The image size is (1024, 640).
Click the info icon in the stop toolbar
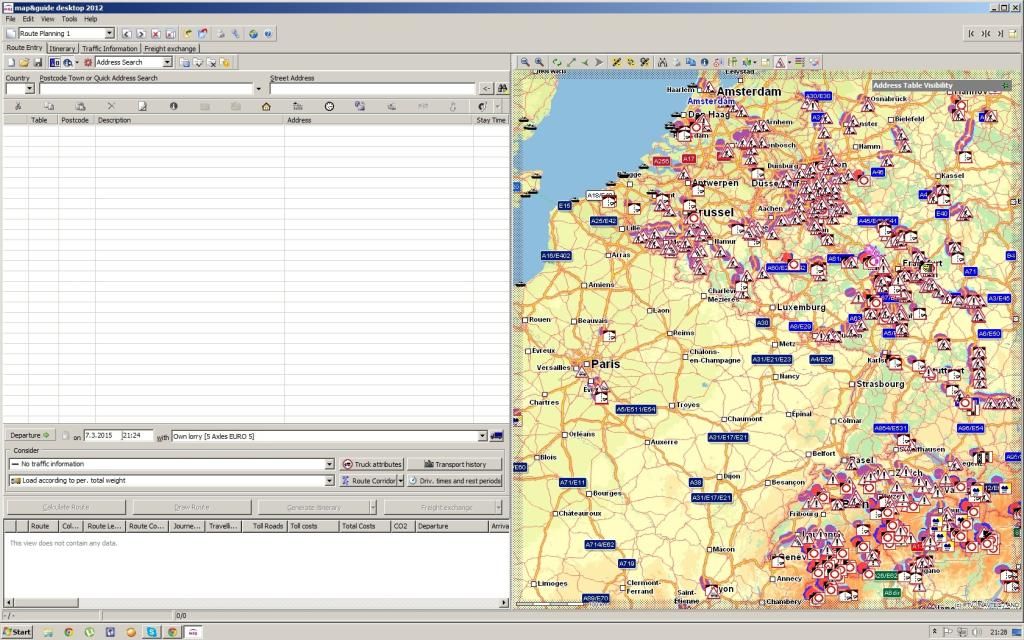click(174, 106)
